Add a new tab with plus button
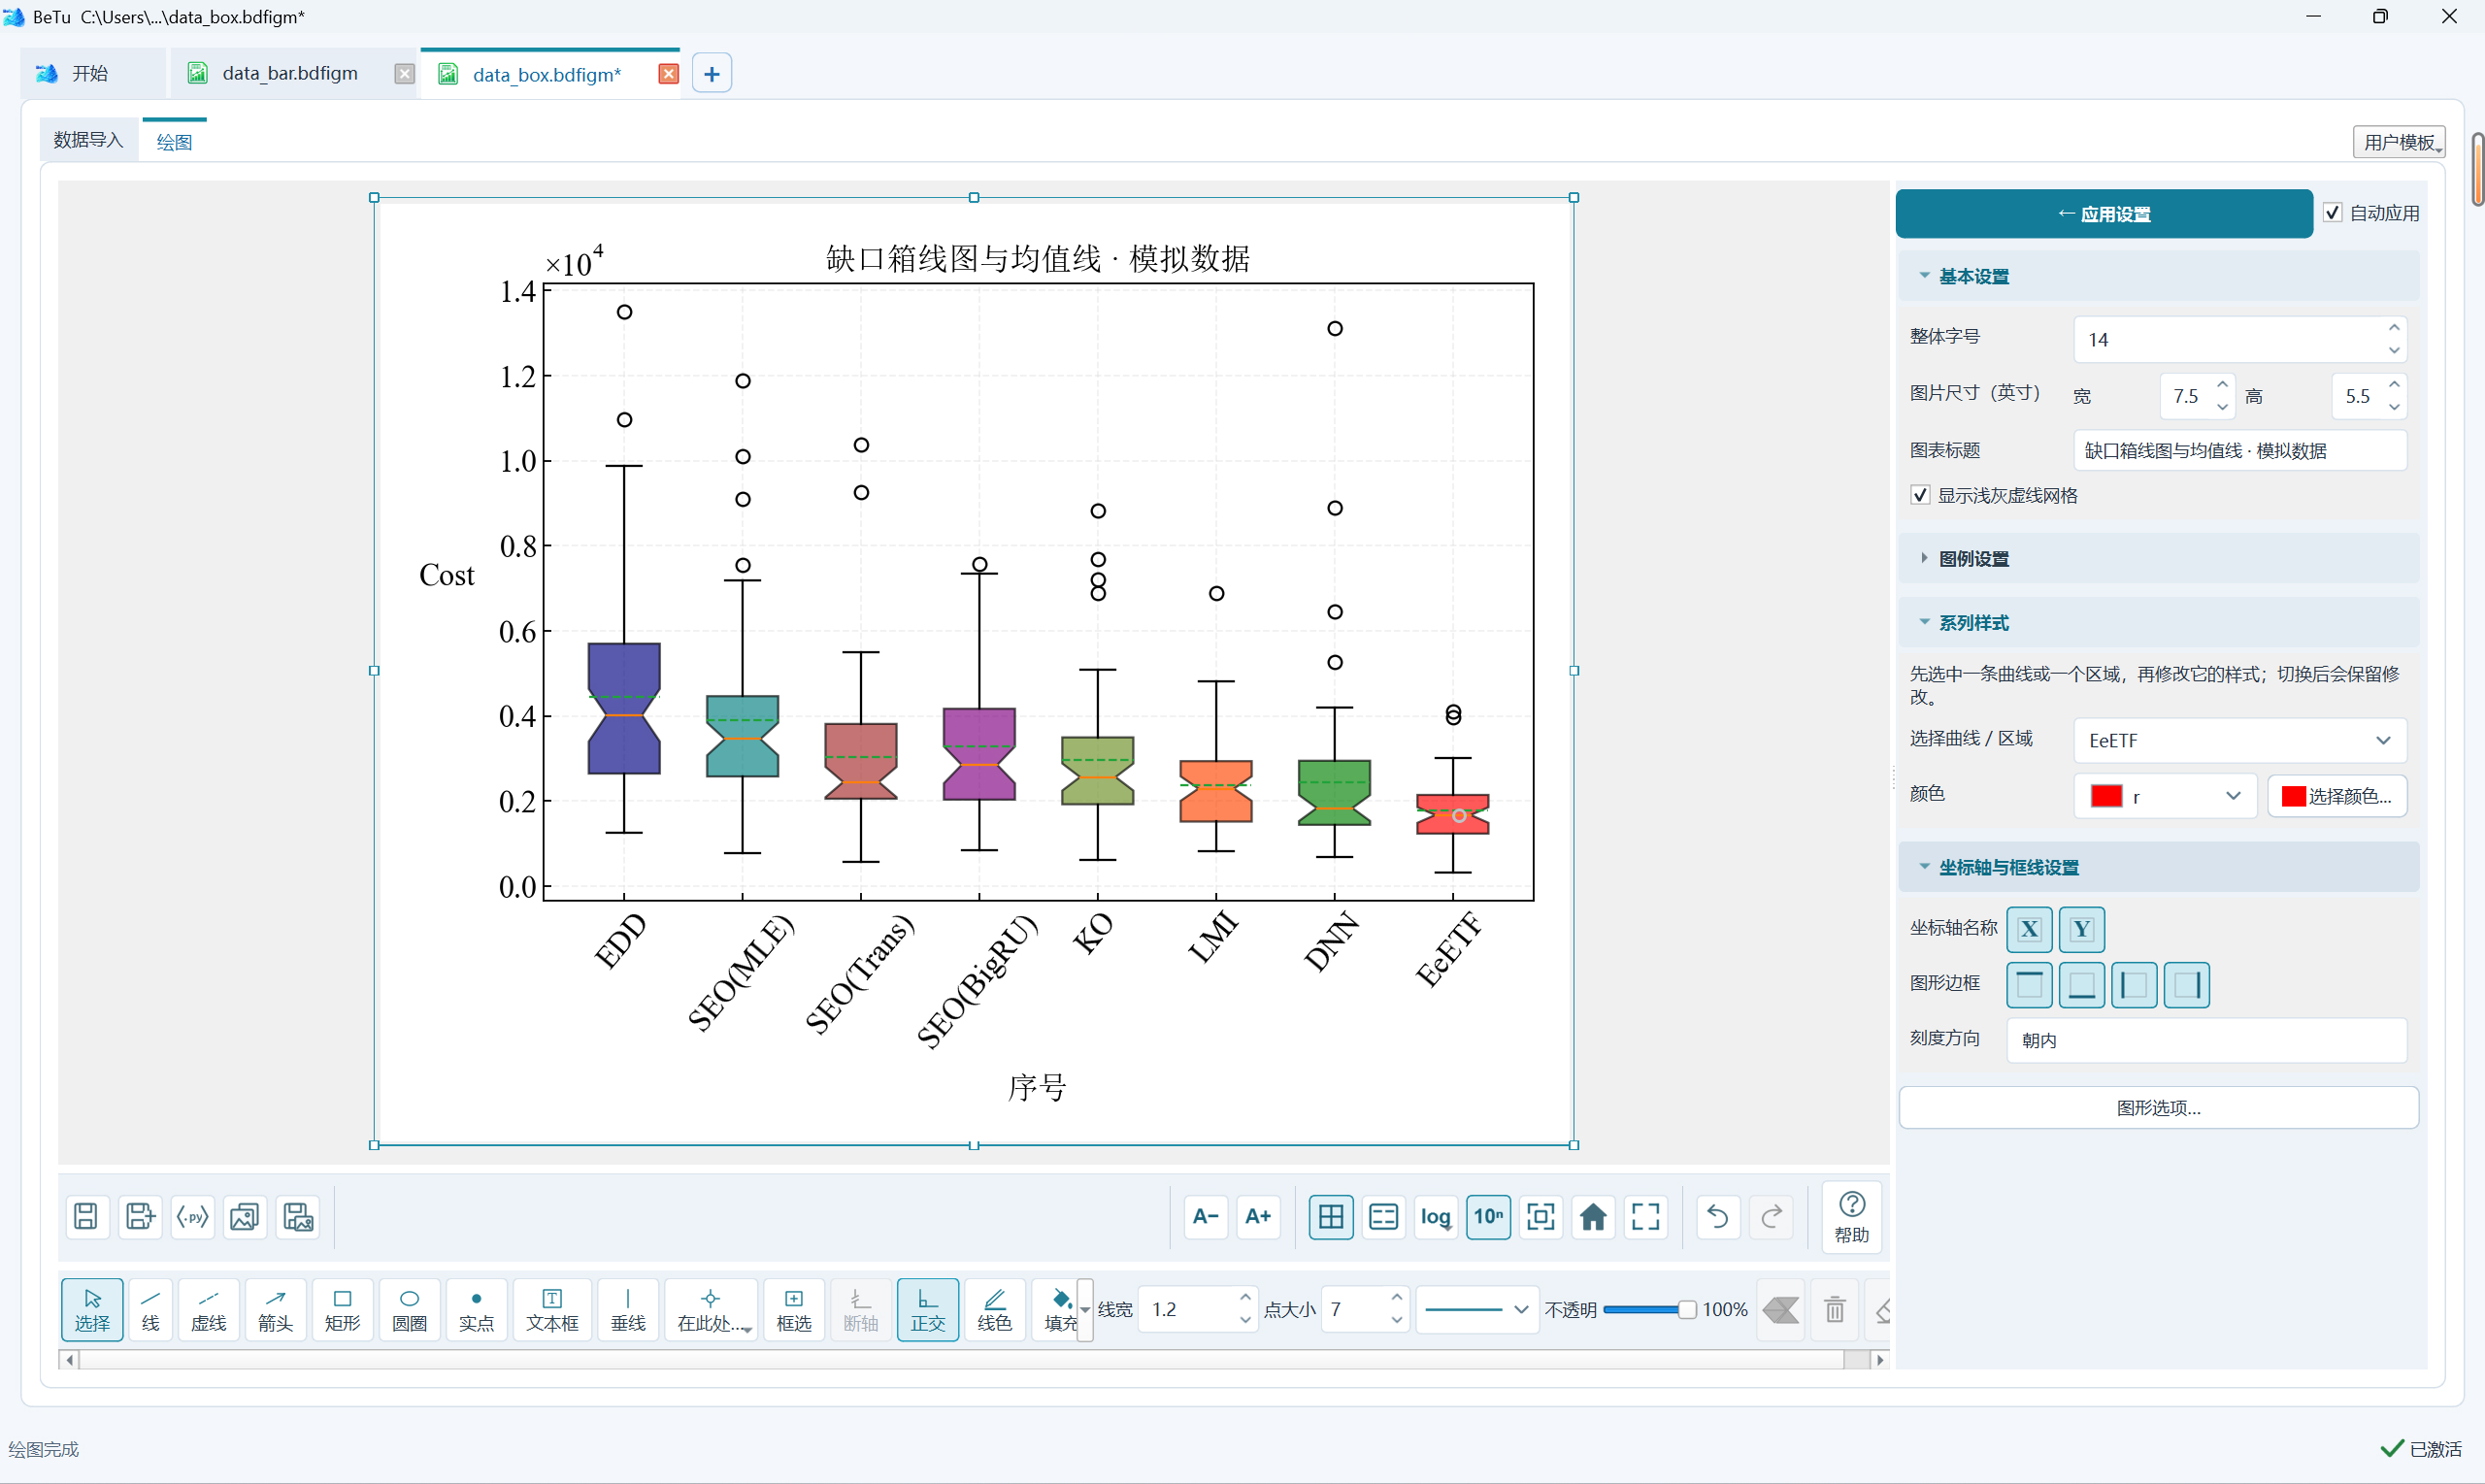The width and height of the screenshot is (2485, 1484). 711,73
